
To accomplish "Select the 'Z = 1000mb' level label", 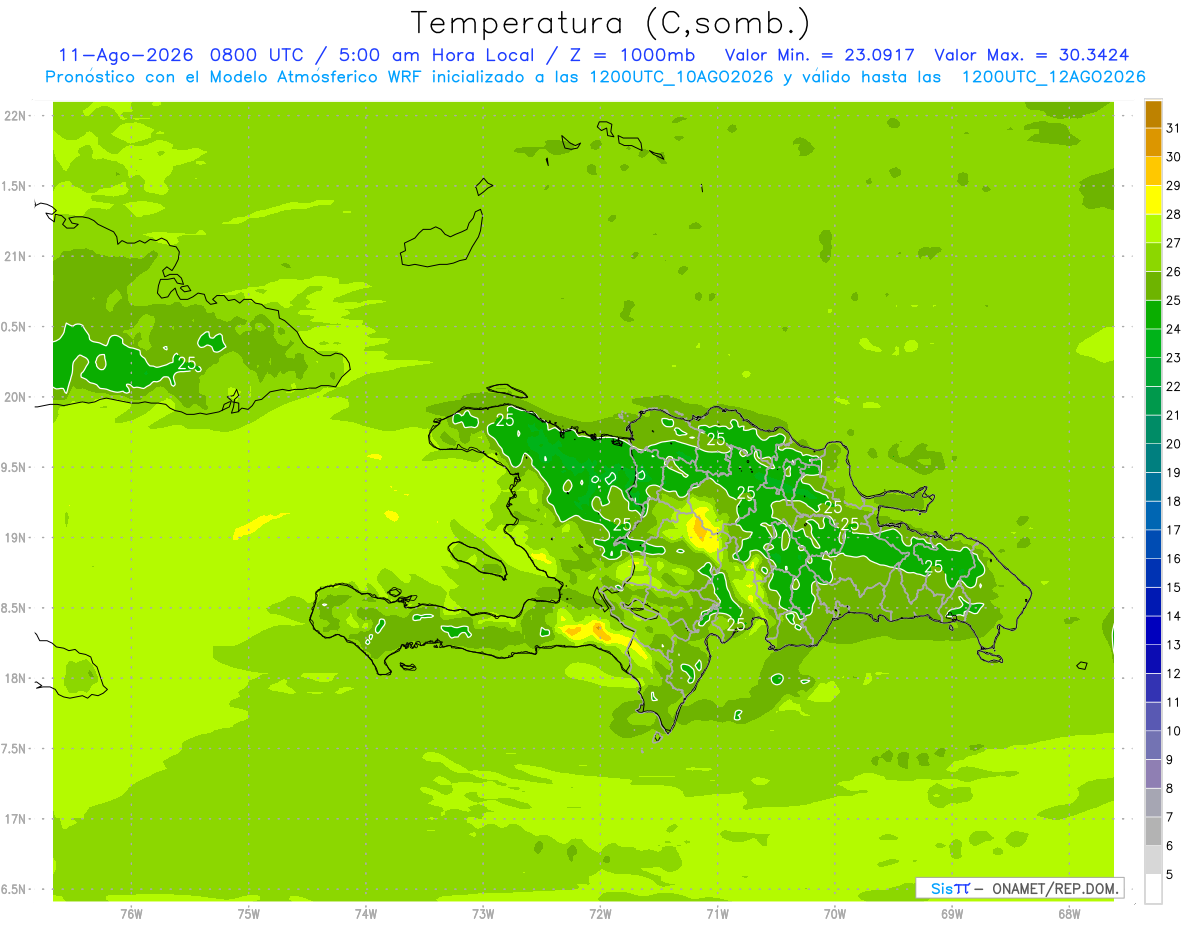I will 635,55.
